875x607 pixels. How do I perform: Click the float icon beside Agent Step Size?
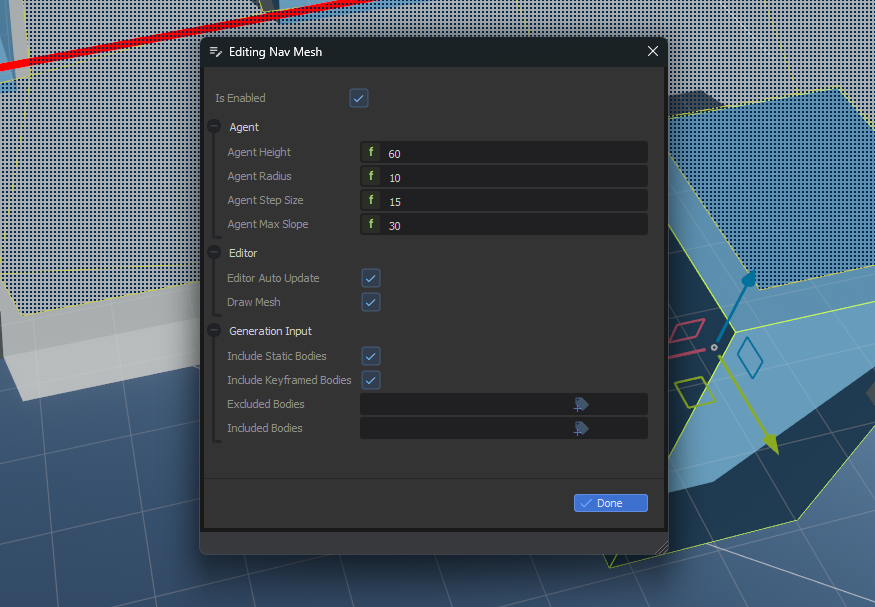tap(371, 201)
